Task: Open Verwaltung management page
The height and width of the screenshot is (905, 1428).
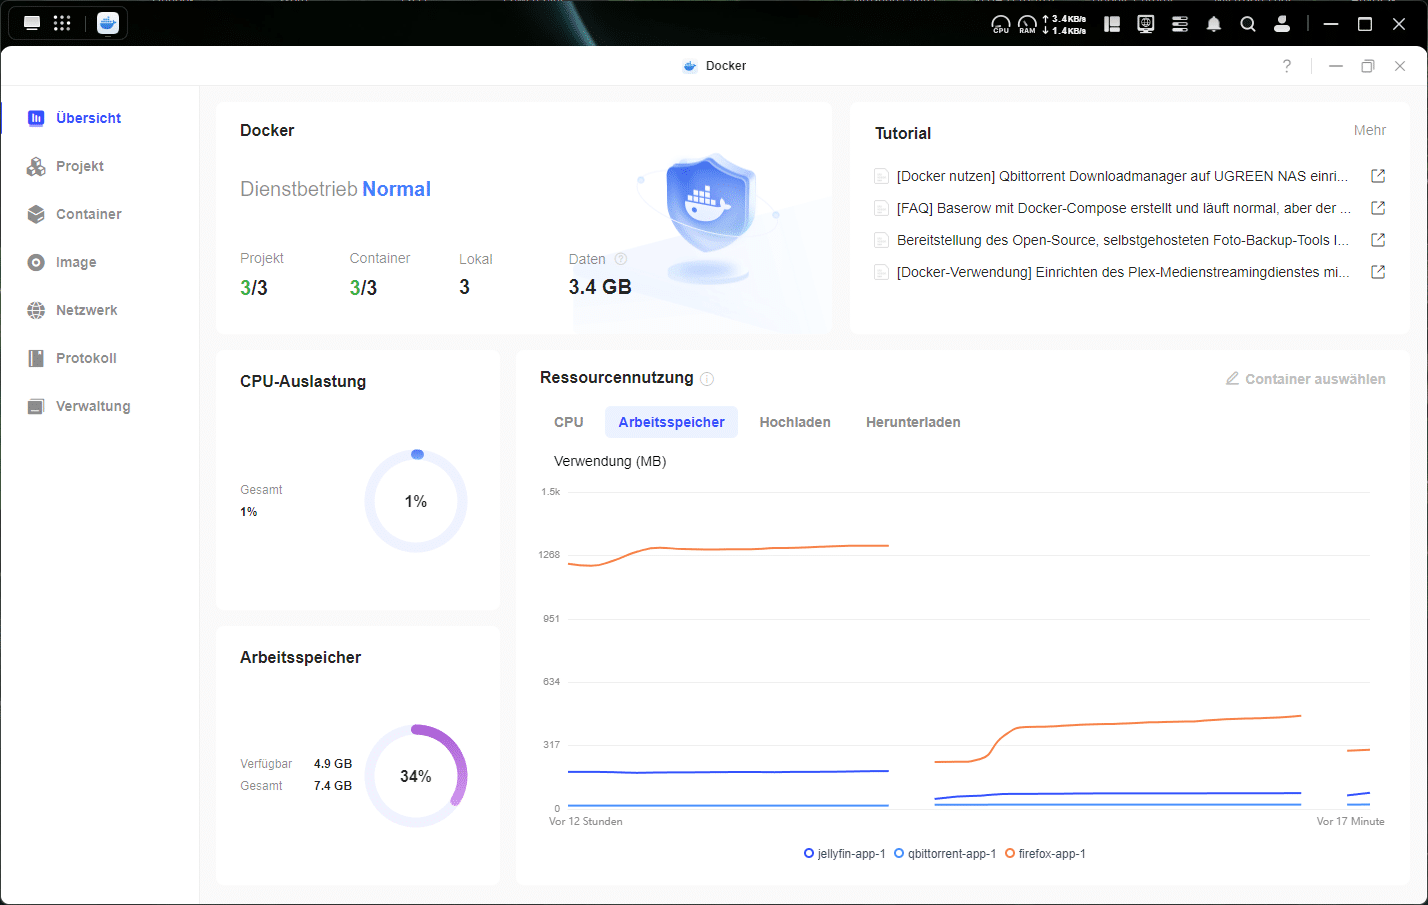Action: (x=92, y=406)
